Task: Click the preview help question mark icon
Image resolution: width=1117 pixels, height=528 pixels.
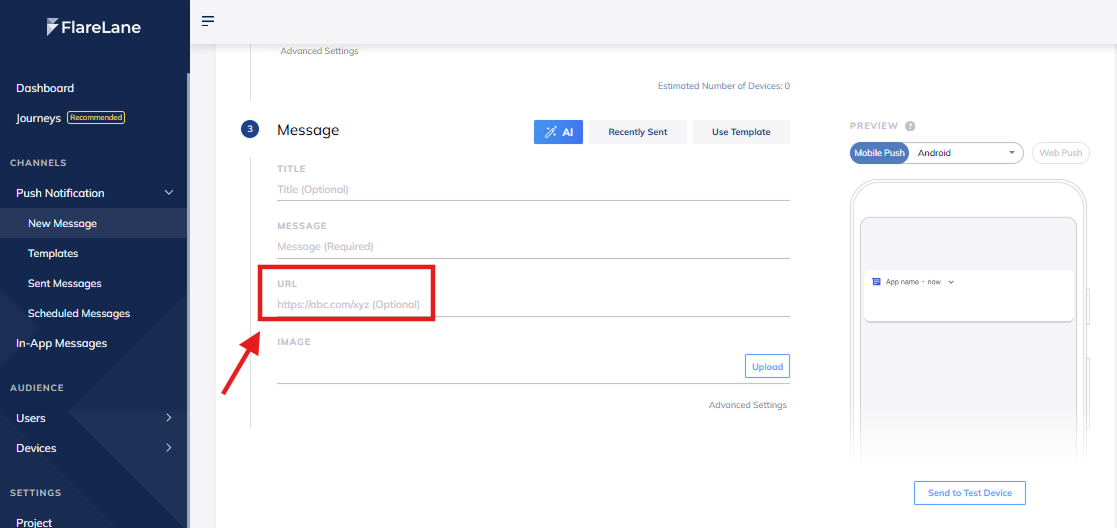Action: [x=910, y=126]
